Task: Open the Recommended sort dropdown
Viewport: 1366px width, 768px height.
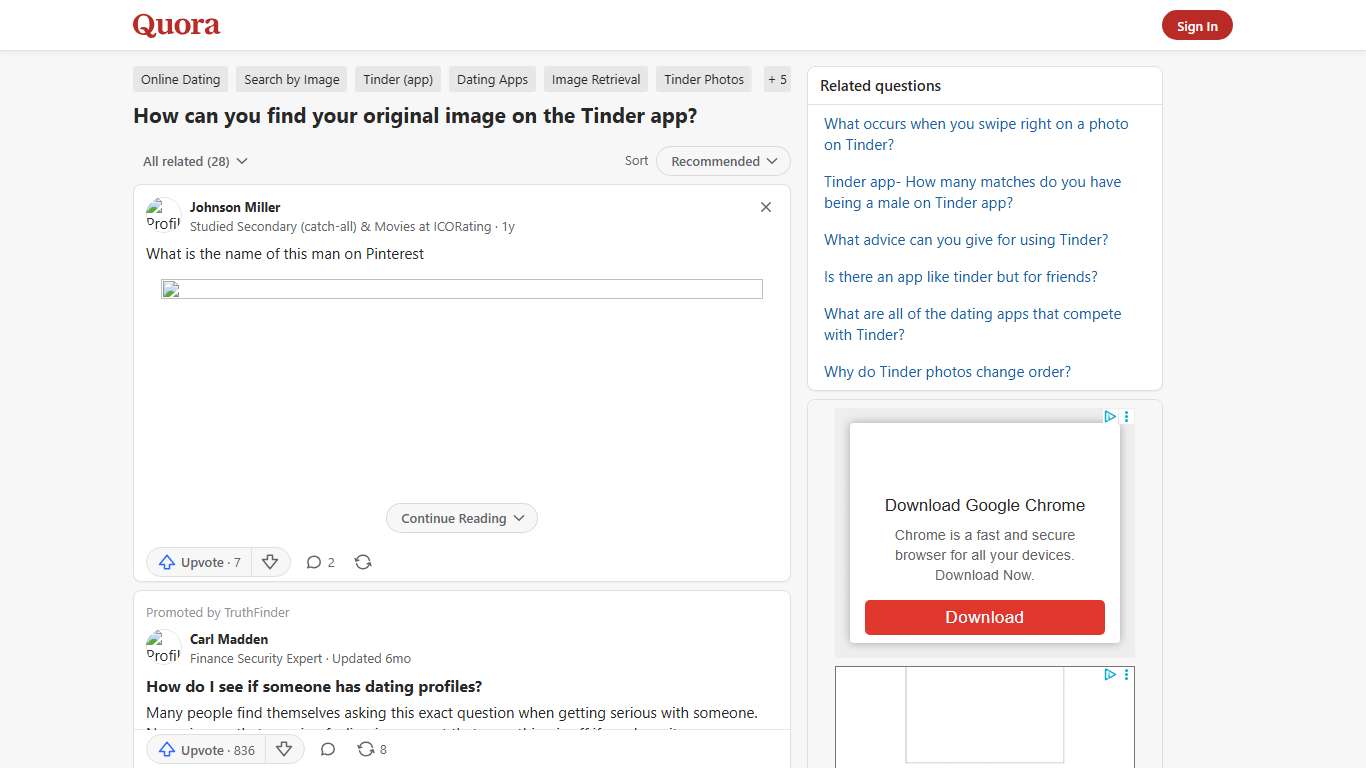Action: pyautogui.click(x=722, y=161)
